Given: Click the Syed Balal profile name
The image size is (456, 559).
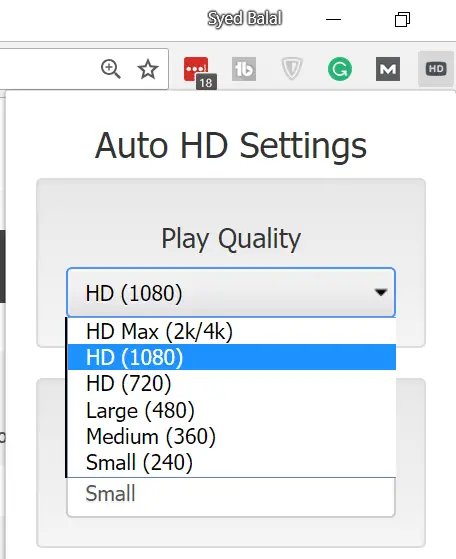Looking at the screenshot, I should point(245,19).
